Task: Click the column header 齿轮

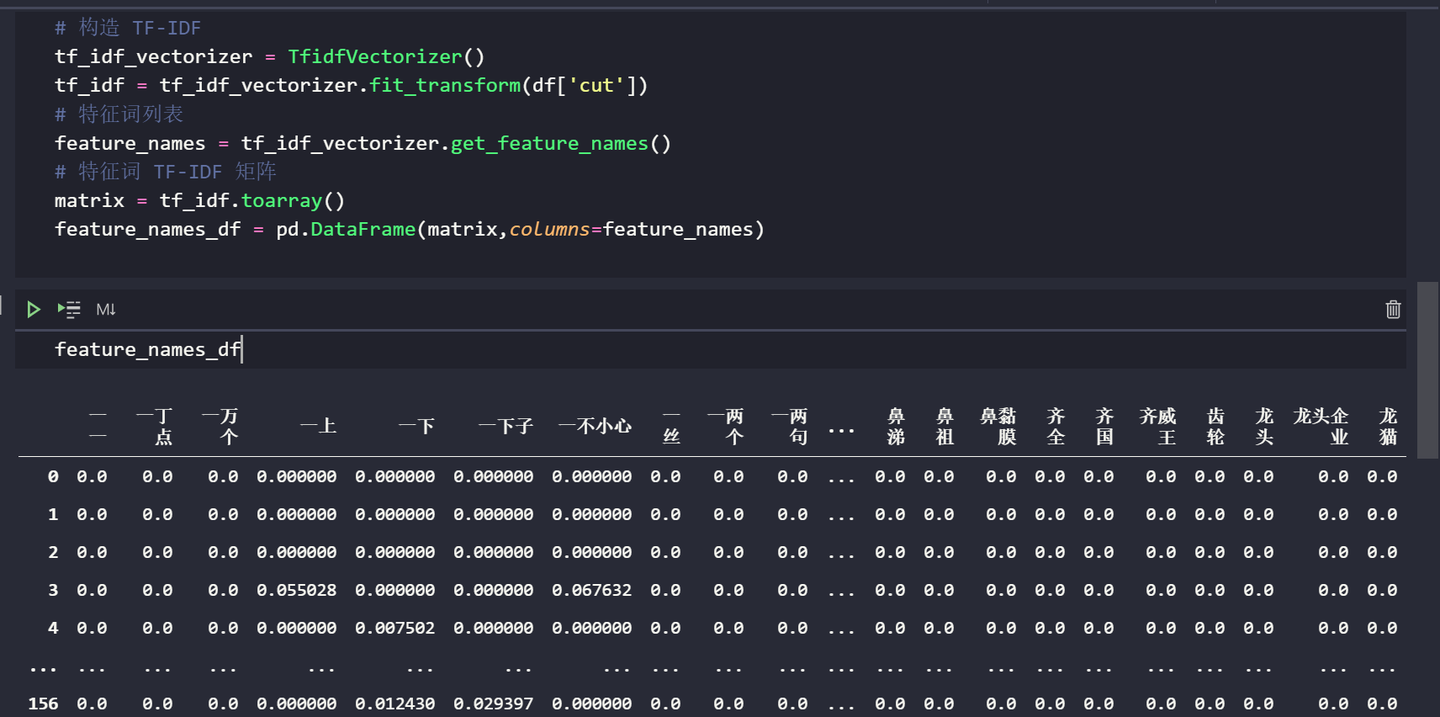Action: [x=1215, y=427]
